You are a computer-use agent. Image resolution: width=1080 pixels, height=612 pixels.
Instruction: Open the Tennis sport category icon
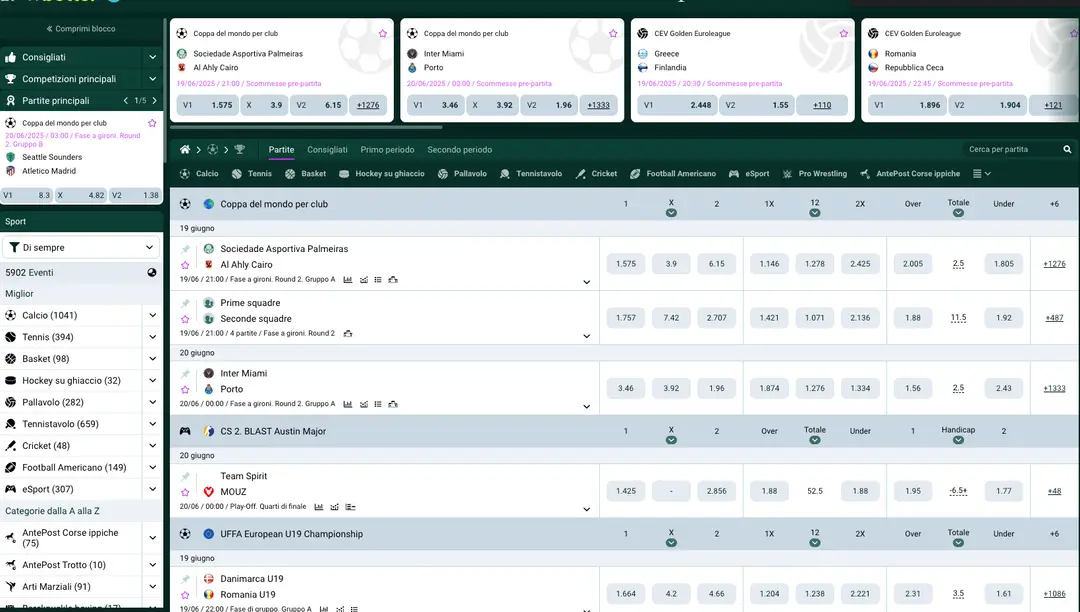pos(235,173)
